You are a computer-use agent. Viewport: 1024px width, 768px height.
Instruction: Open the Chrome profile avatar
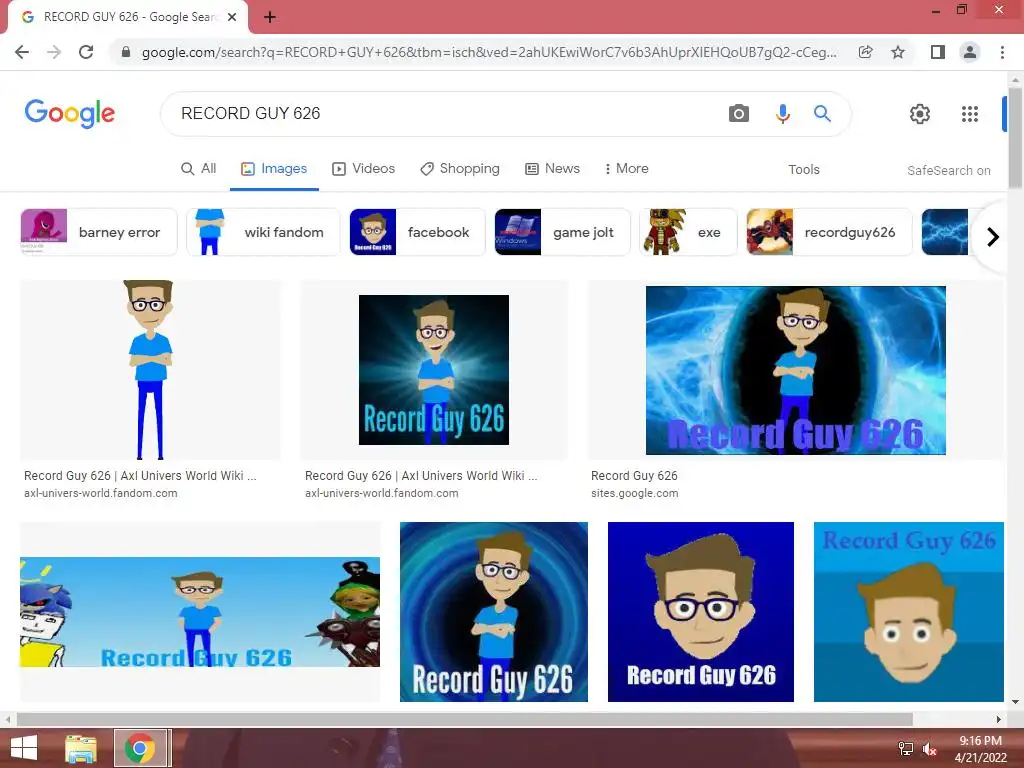970,52
